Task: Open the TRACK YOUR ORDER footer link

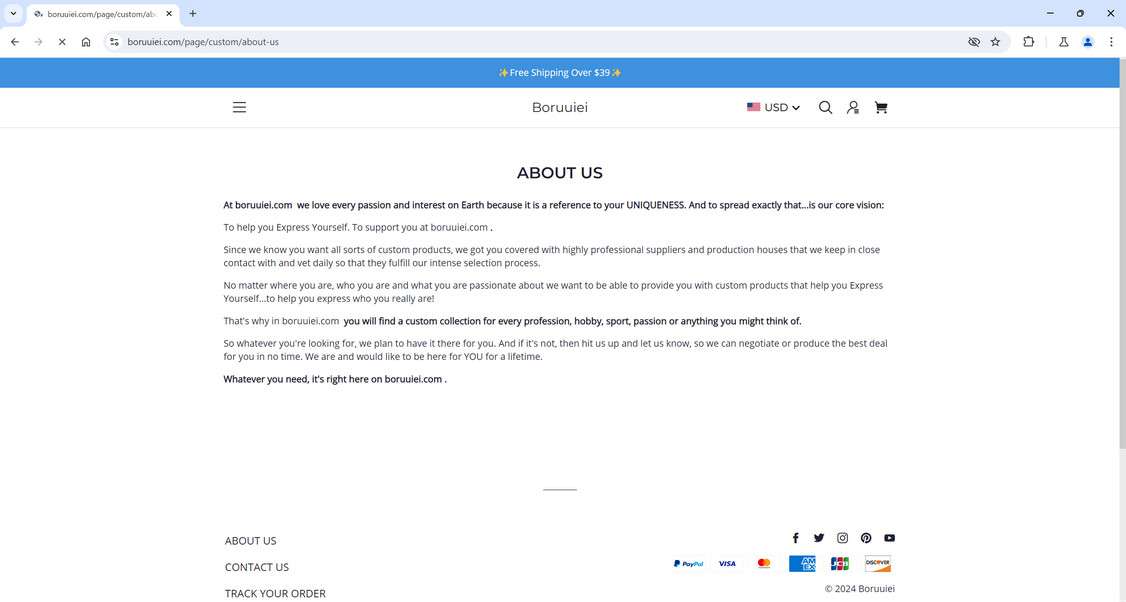Action: click(x=275, y=593)
